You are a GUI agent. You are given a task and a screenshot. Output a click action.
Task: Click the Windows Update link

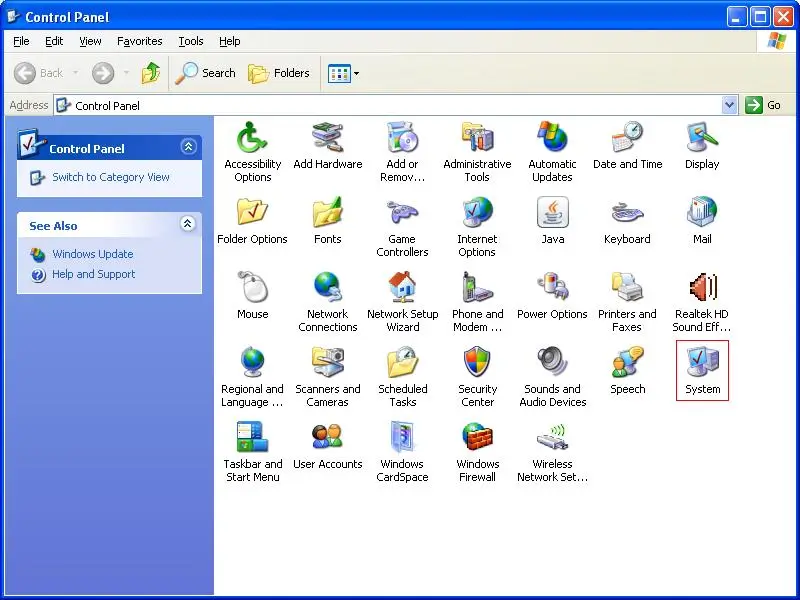pyautogui.click(x=93, y=254)
